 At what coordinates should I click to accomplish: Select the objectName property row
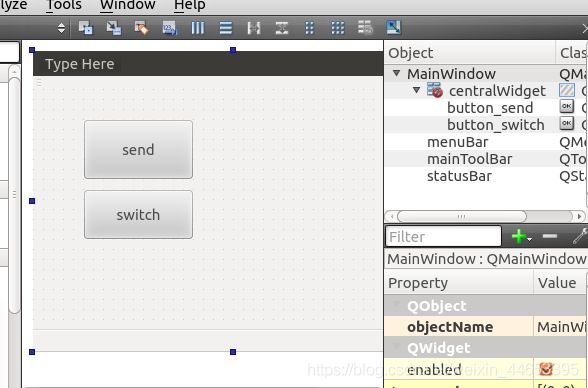click(x=486, y=327)
